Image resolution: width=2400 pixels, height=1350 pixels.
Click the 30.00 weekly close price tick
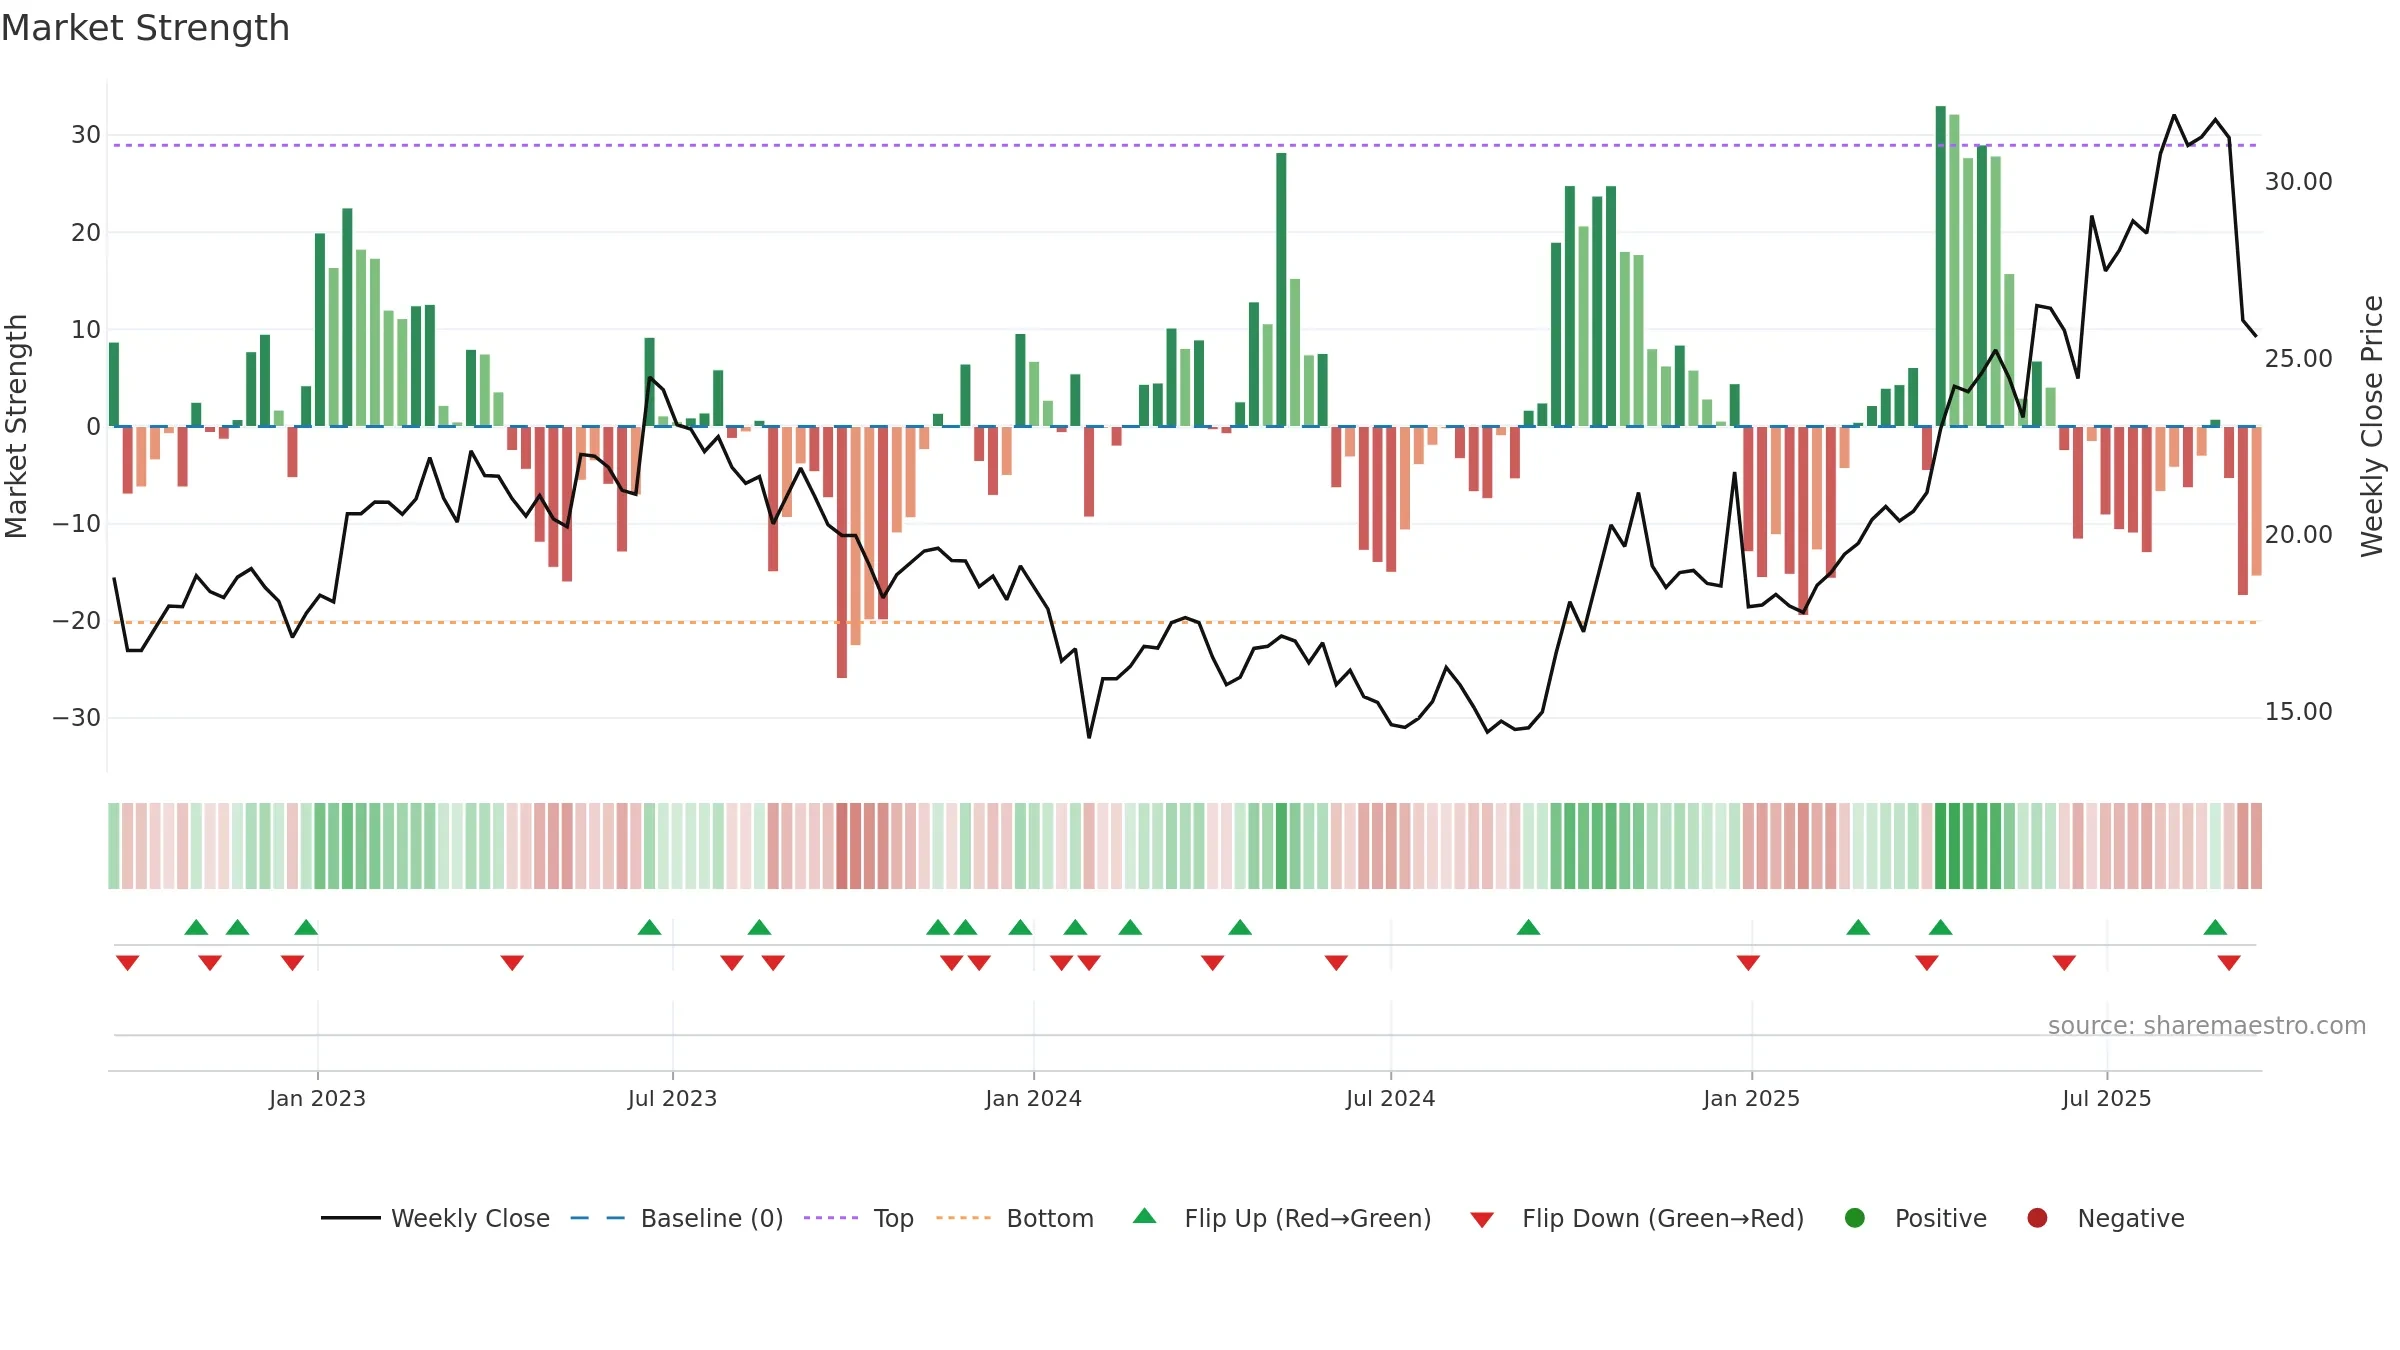2298,182
